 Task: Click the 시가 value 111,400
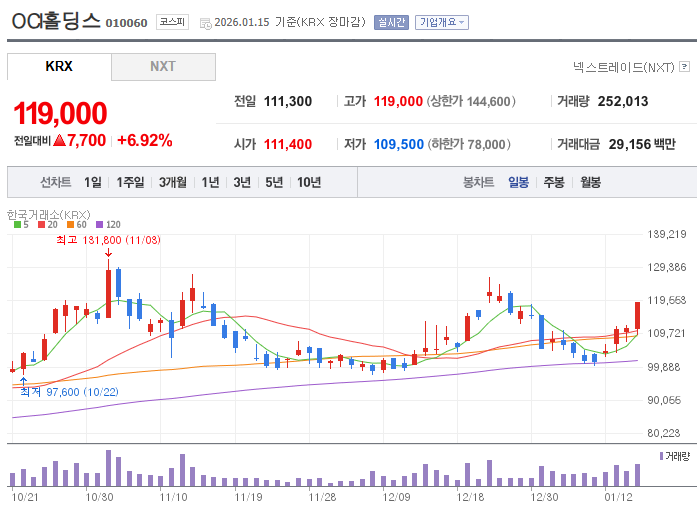(288, 144)
